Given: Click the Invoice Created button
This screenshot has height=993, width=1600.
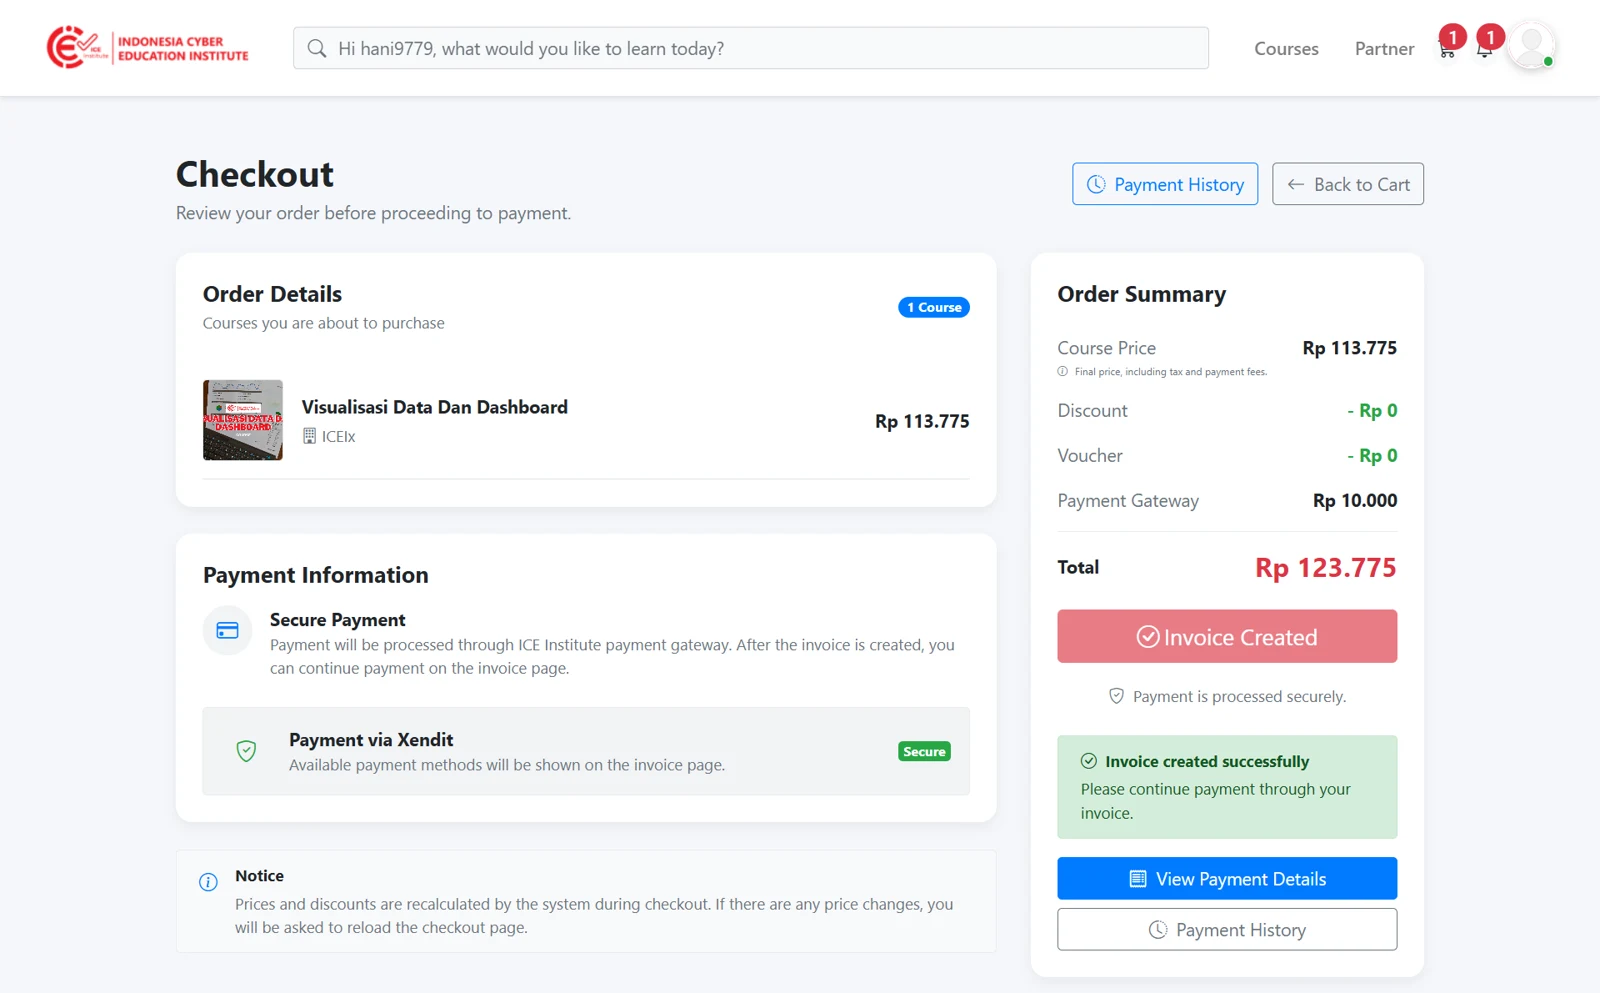Looking at the screenshot, I should (1227, 636).
